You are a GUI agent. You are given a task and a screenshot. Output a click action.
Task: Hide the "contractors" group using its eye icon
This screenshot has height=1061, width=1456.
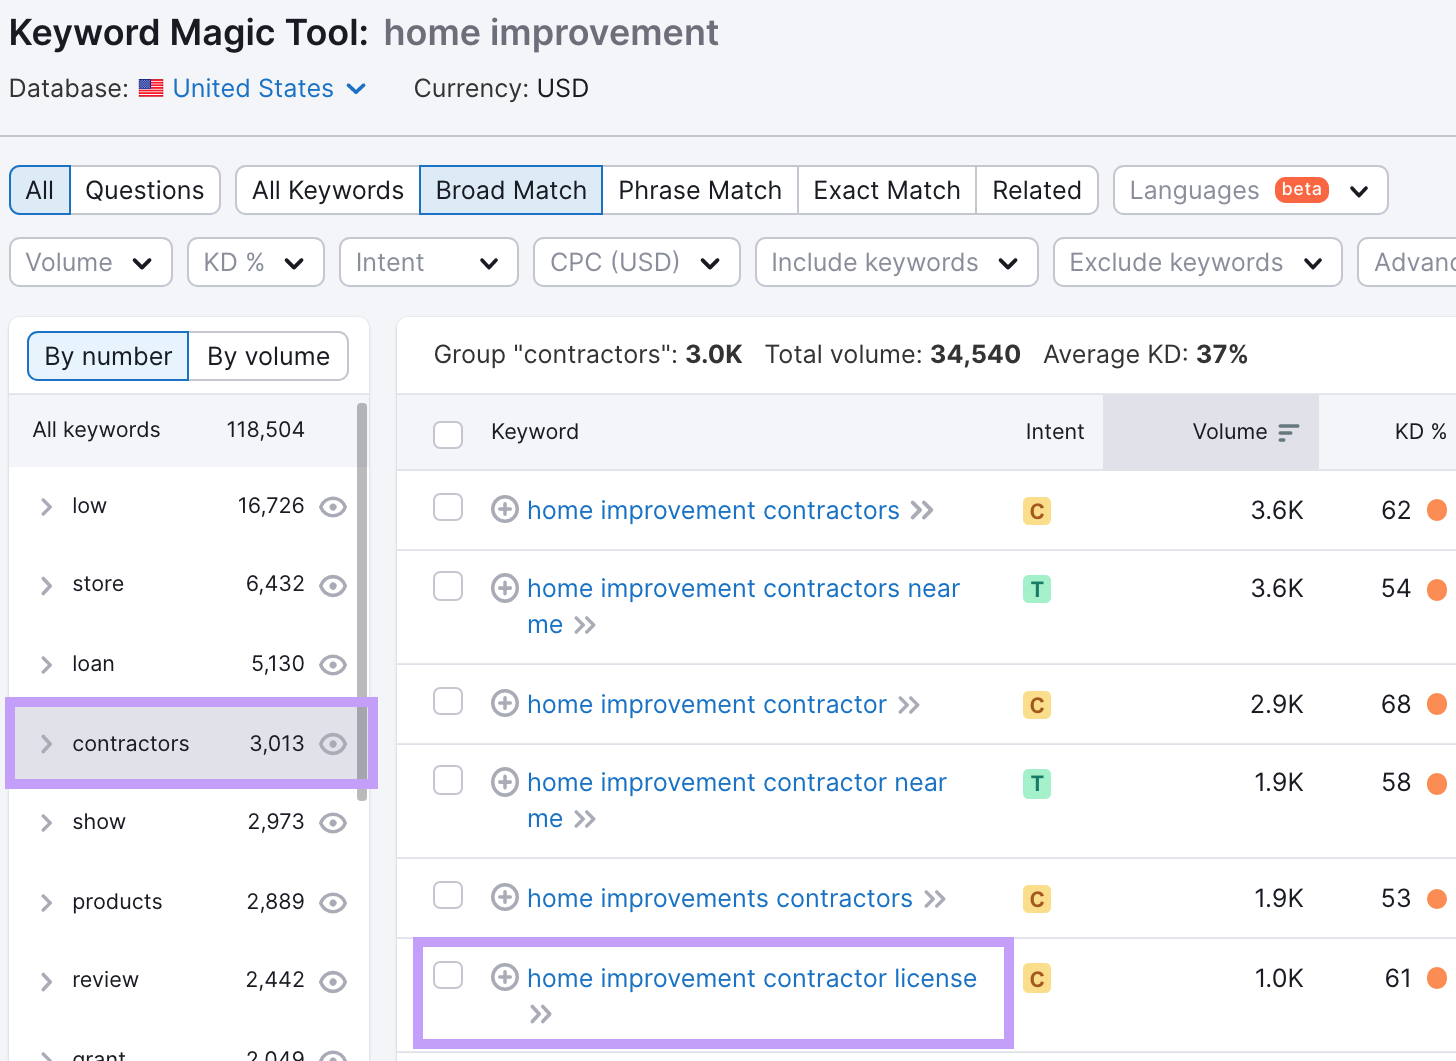coord(332,743)
